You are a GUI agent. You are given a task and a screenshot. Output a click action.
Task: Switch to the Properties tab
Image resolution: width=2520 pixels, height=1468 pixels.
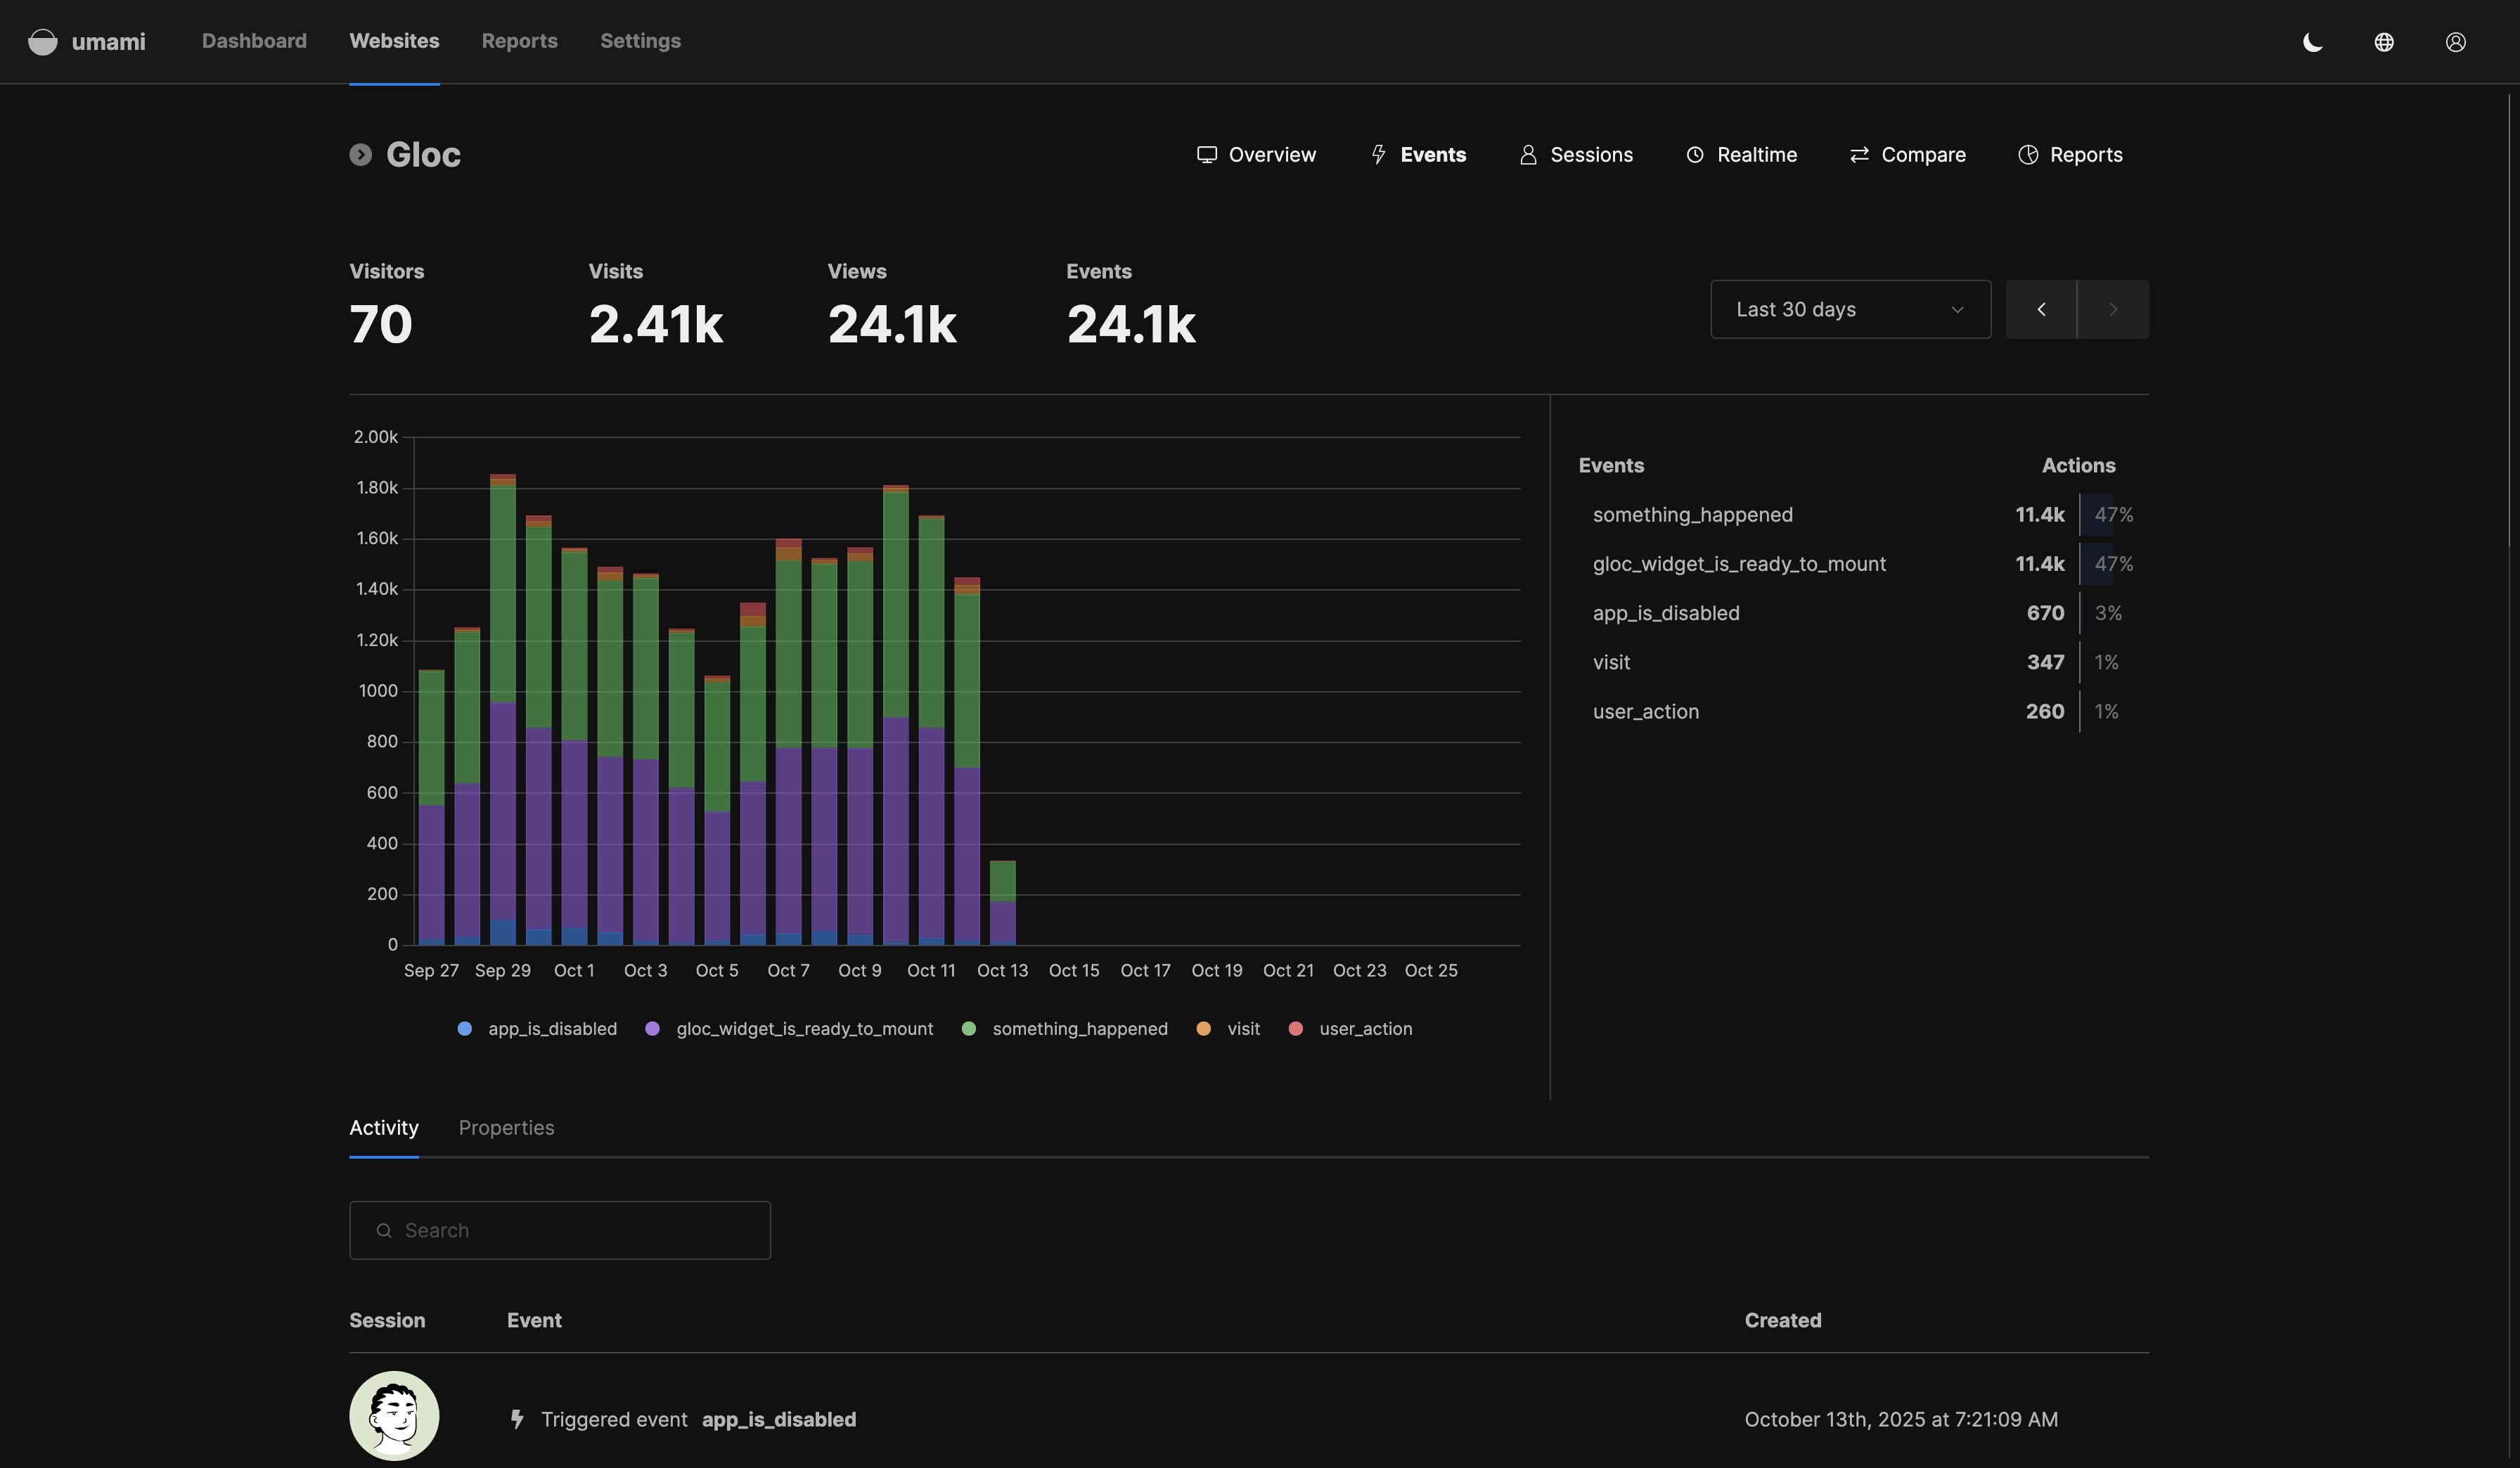point(506,1128)
